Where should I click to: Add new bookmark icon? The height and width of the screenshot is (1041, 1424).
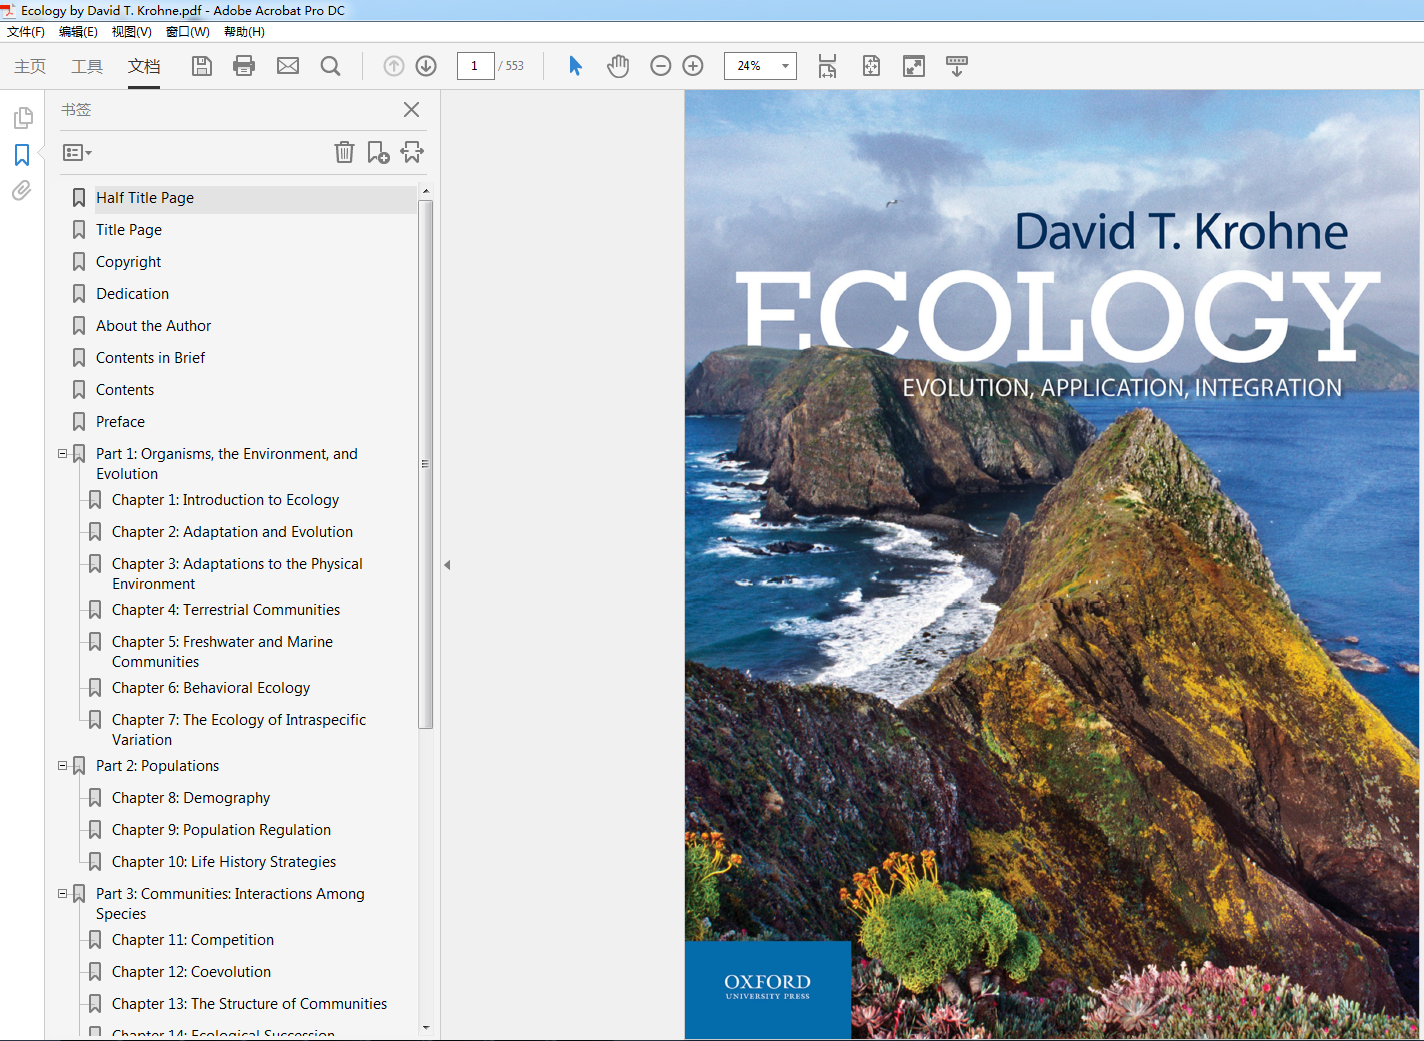[378, 152]
